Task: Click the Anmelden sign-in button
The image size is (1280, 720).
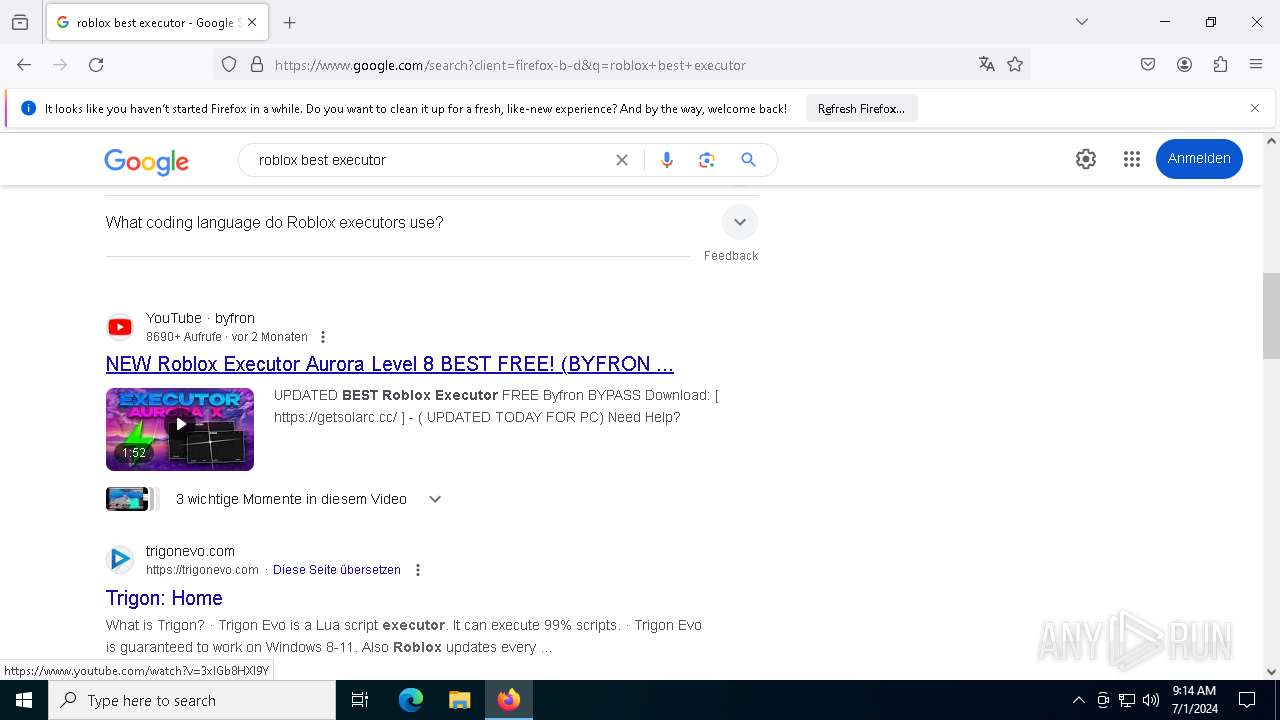Action: pos(1199,159)
